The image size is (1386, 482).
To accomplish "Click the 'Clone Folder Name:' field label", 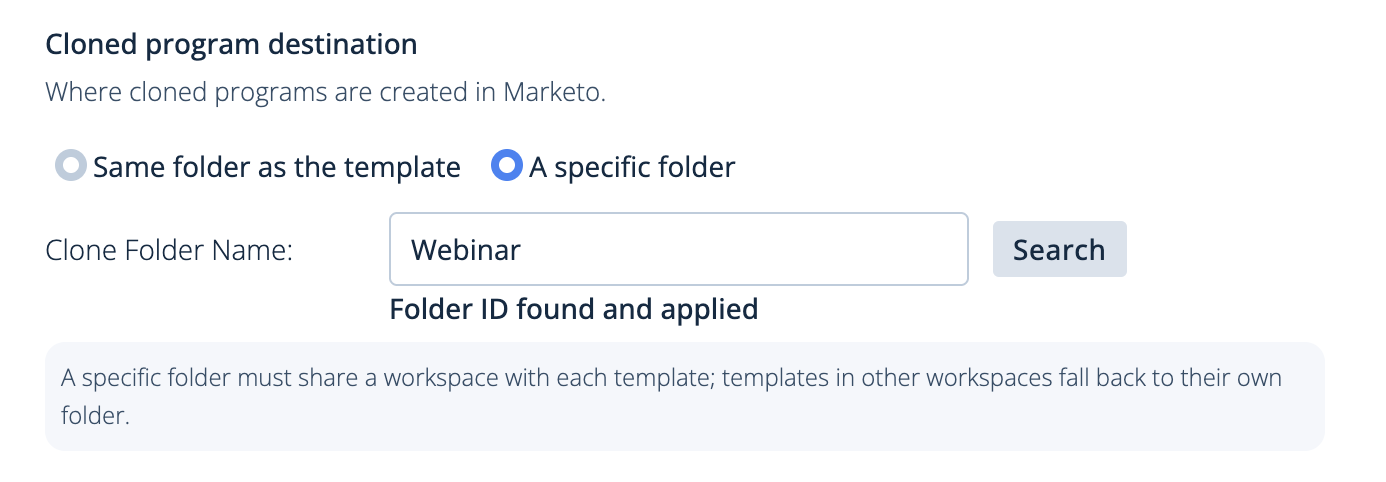I will coord(169,250).
